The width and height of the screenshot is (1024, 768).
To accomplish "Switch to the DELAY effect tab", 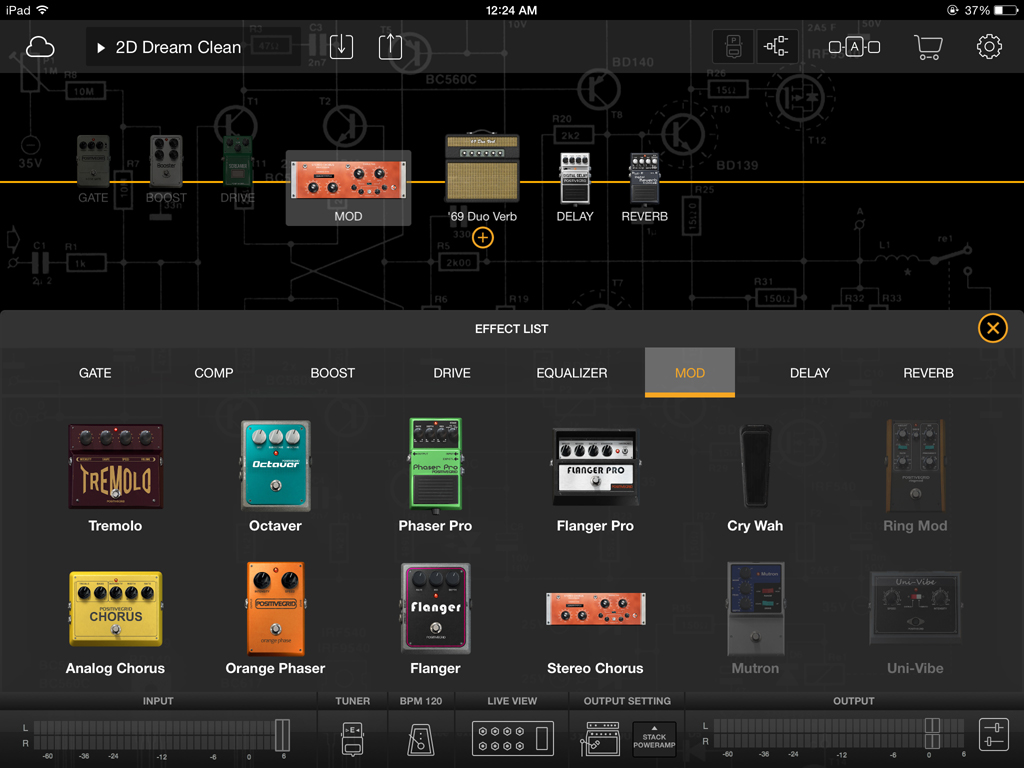I will [x=809, y=373].
